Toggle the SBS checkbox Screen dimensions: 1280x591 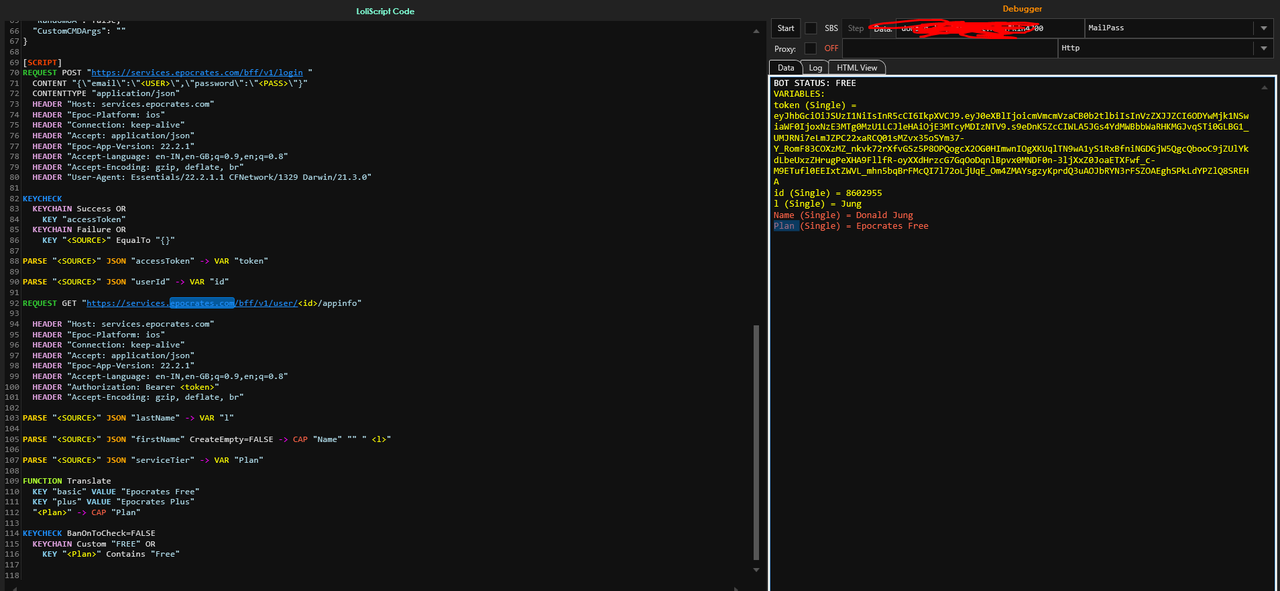click(811, 28)
